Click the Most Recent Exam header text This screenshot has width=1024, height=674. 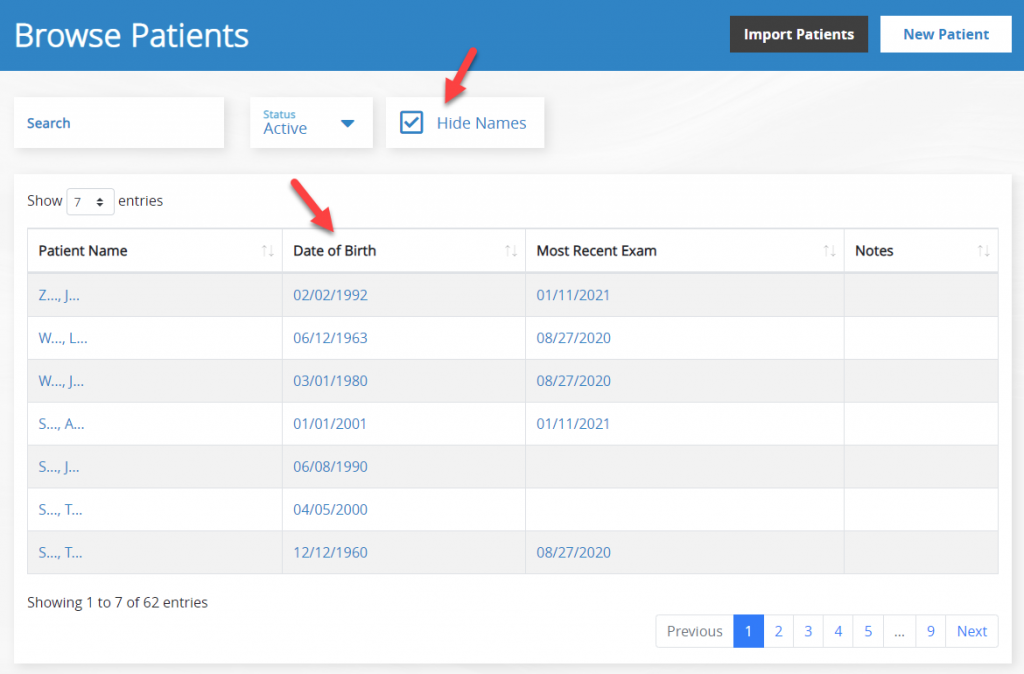click(596, 251)
